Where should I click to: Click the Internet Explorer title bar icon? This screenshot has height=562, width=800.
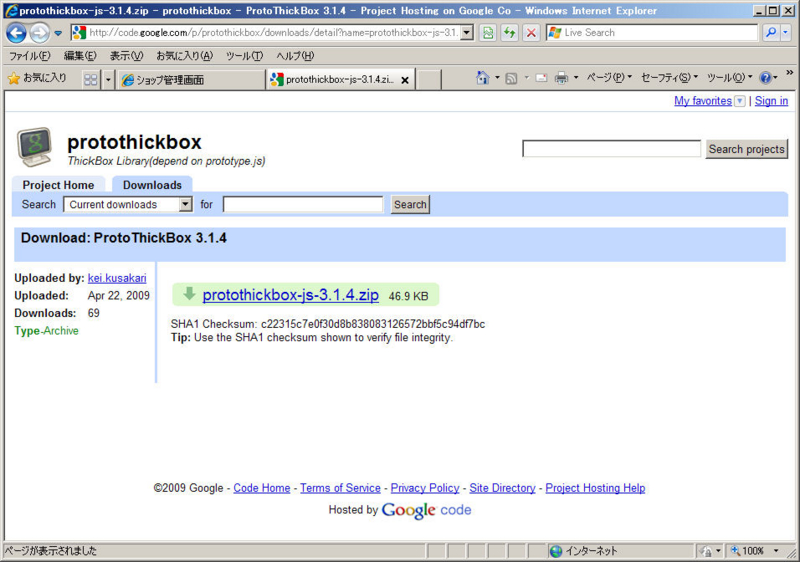[x=11, y=10]
